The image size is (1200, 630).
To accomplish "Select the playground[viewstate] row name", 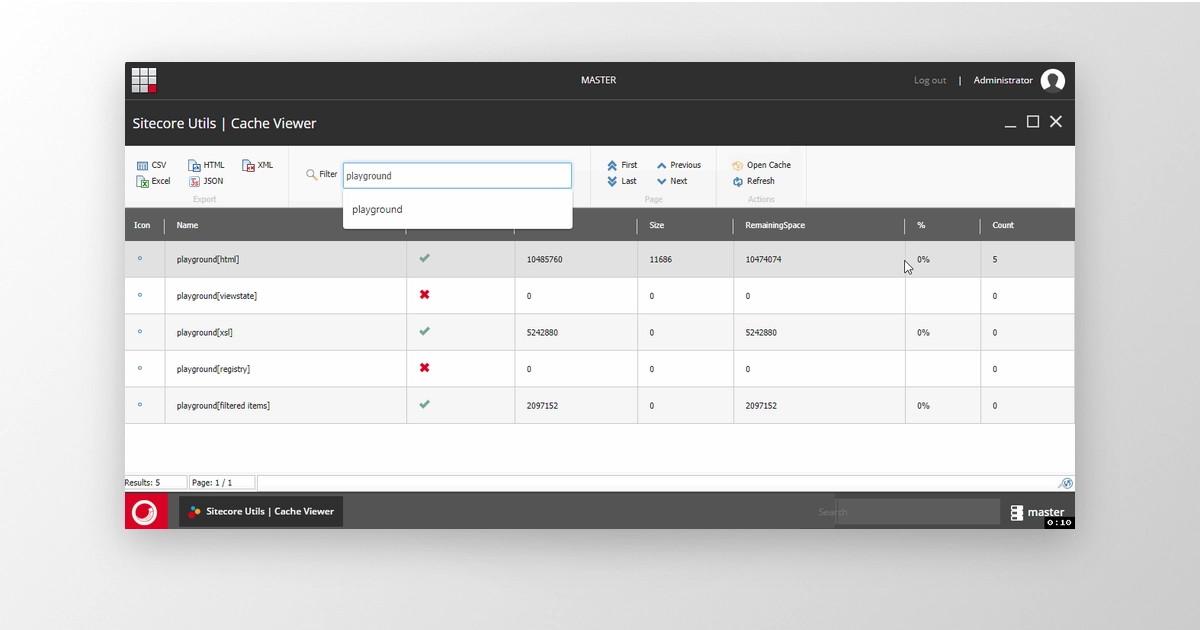I will point(217,296).
